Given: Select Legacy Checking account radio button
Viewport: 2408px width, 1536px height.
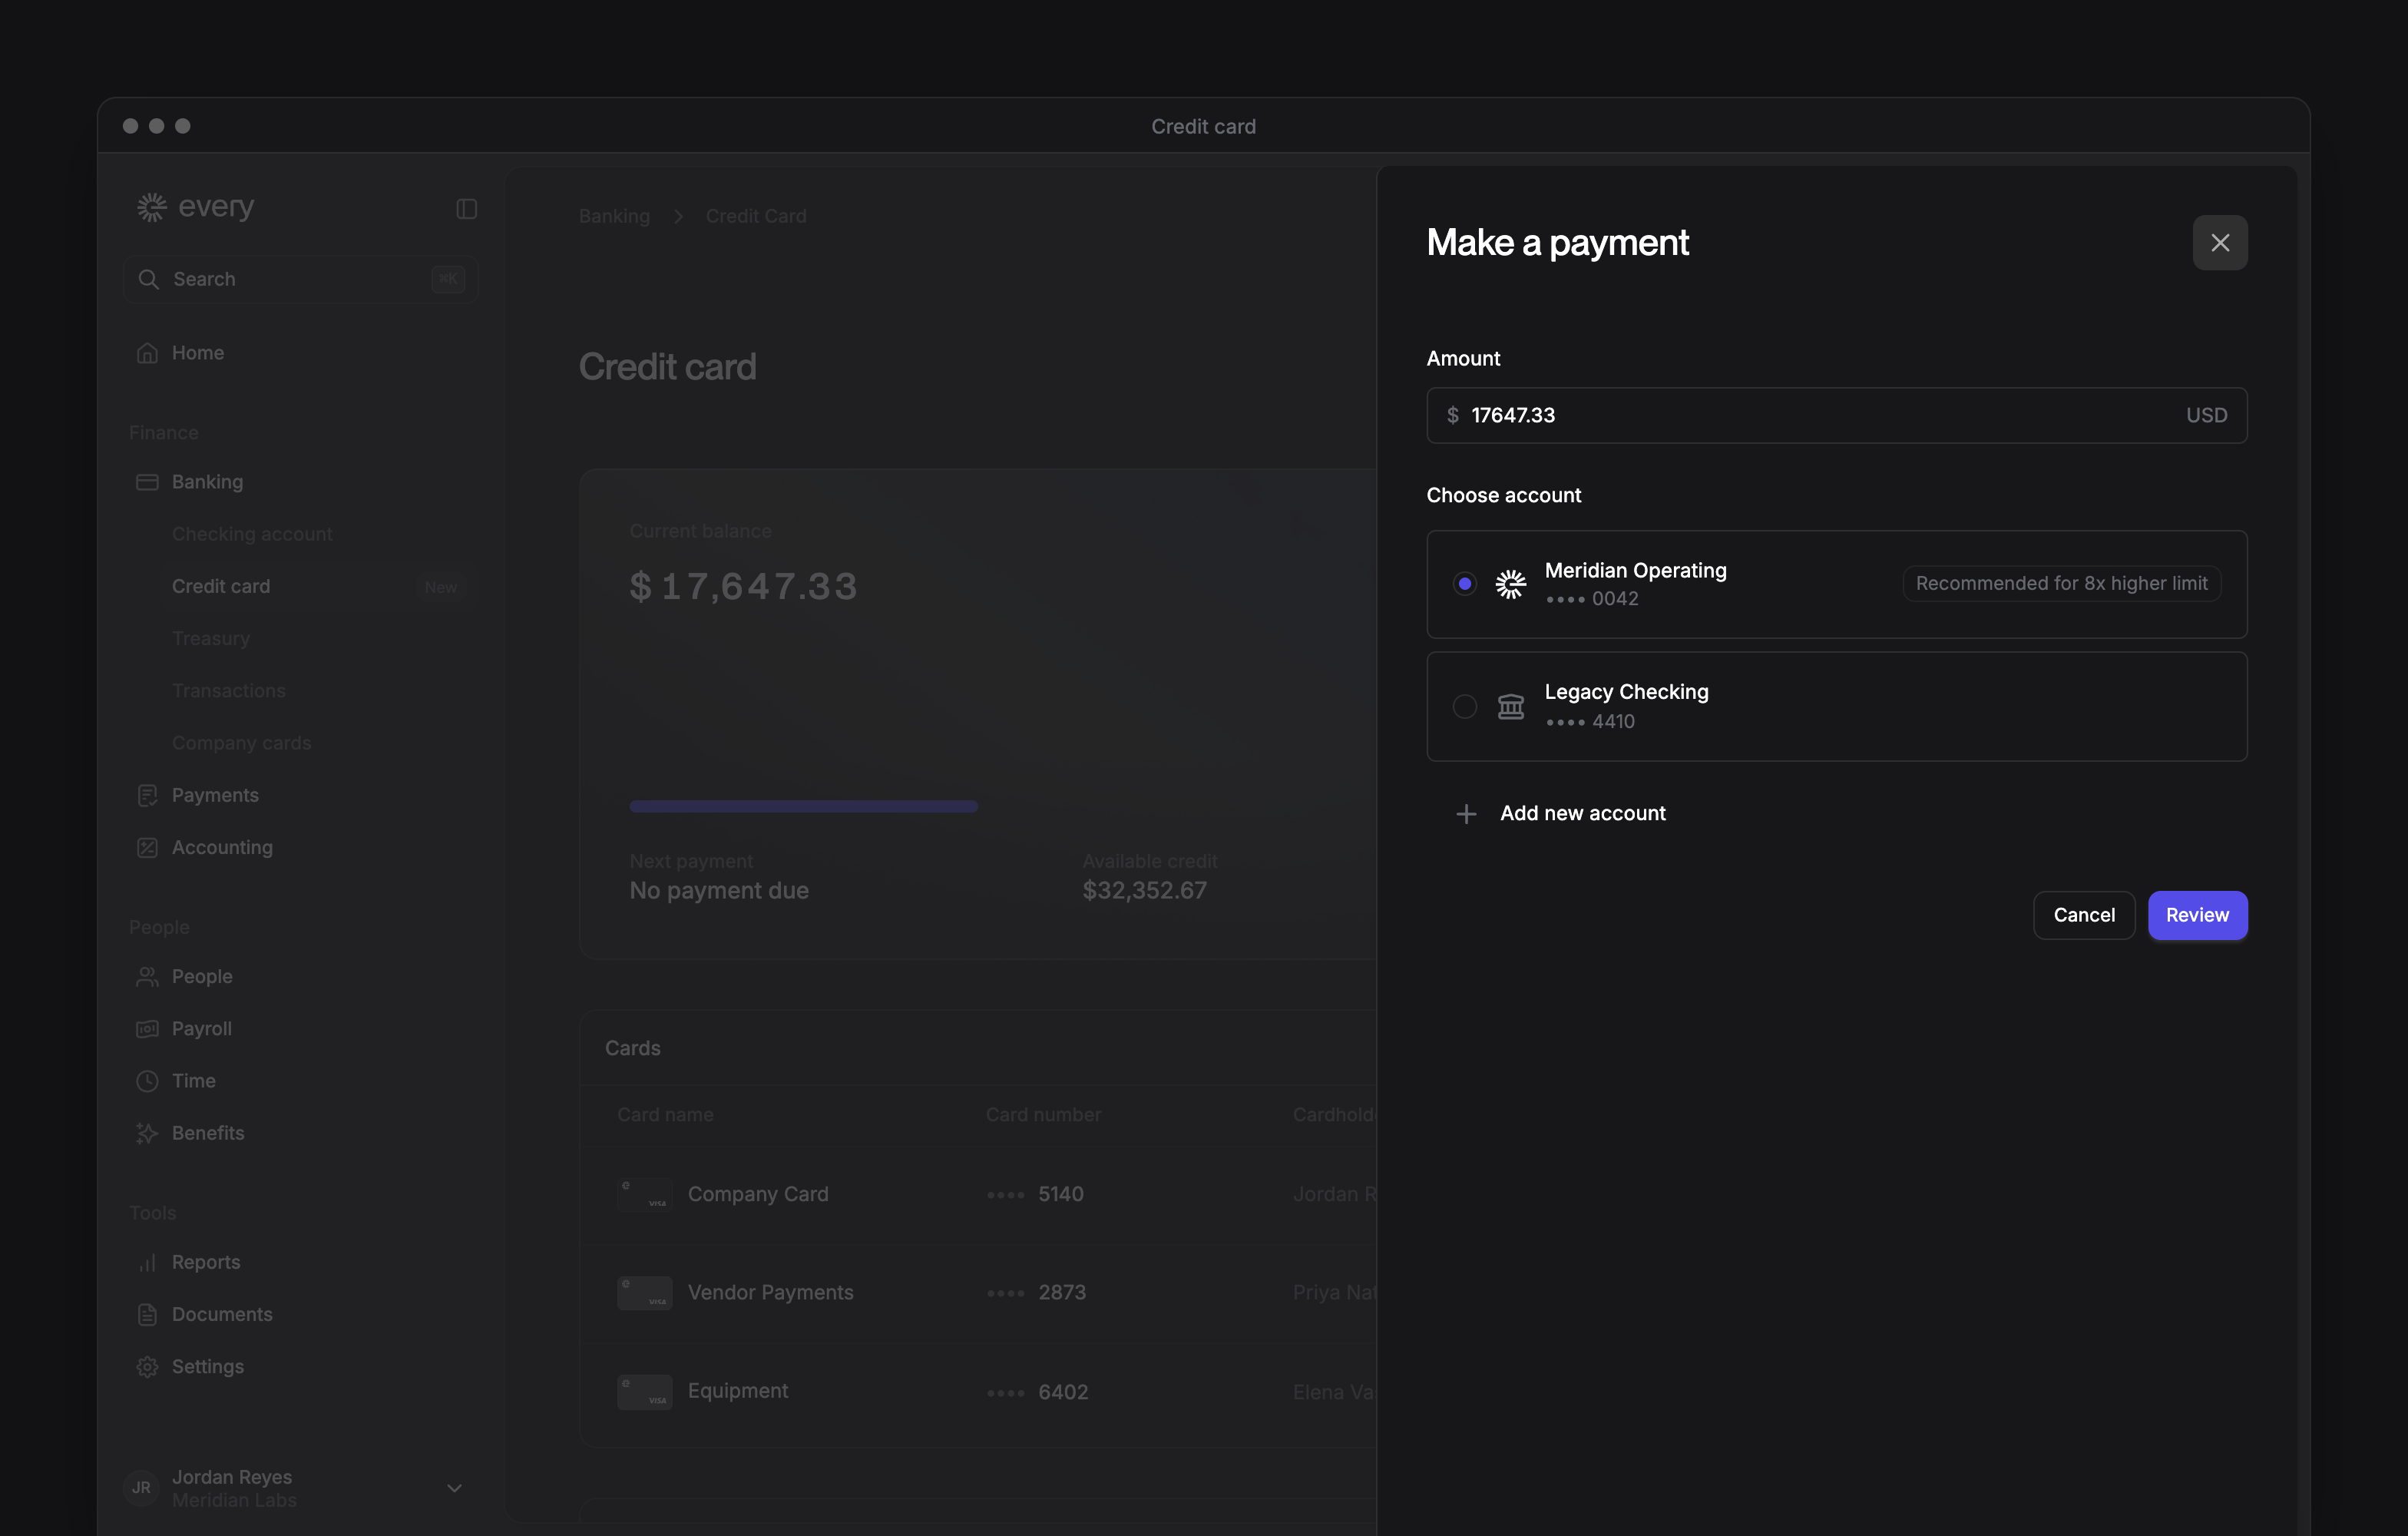Looking at the screenshot, I should point(1464,706).
